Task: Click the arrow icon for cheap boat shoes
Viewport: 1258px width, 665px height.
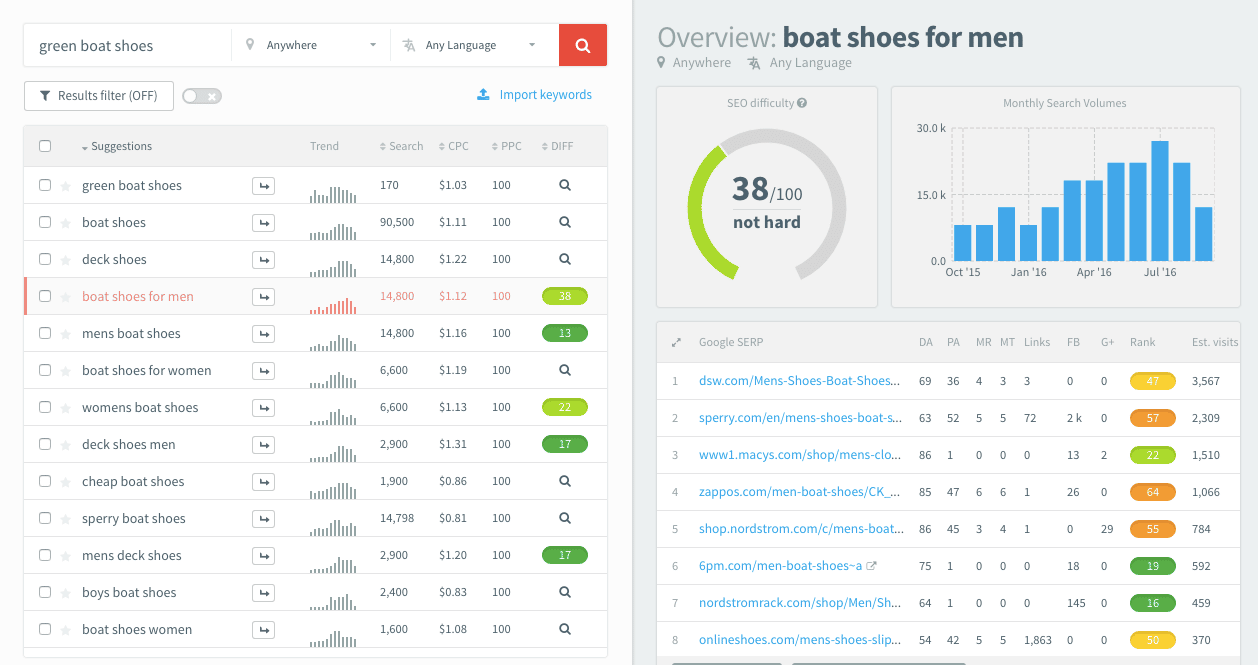Action: pyautogui.click(x=264, y=482)
